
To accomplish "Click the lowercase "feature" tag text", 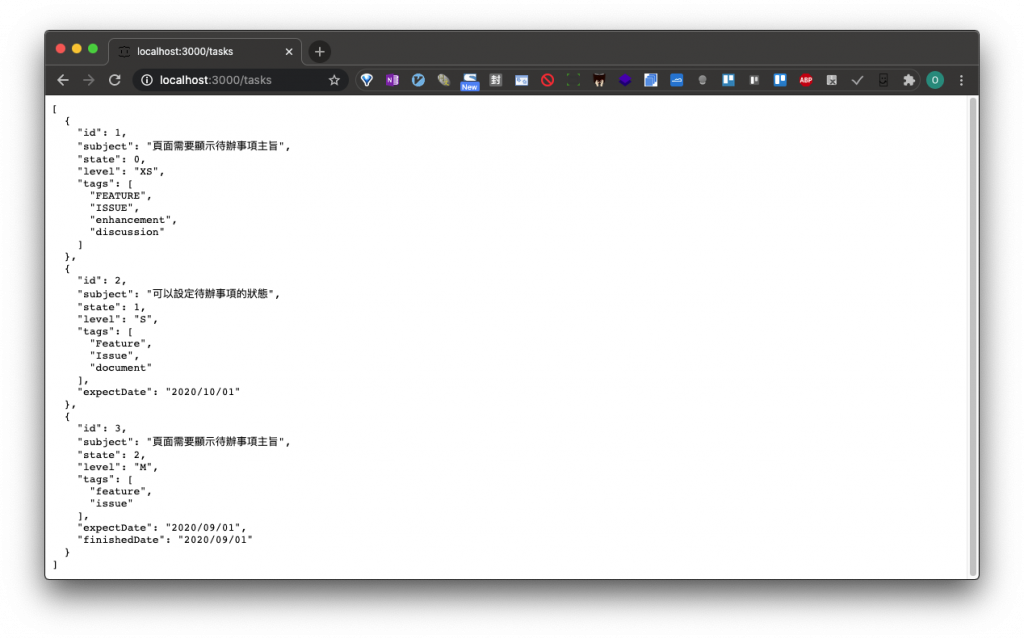I will 121,491.
